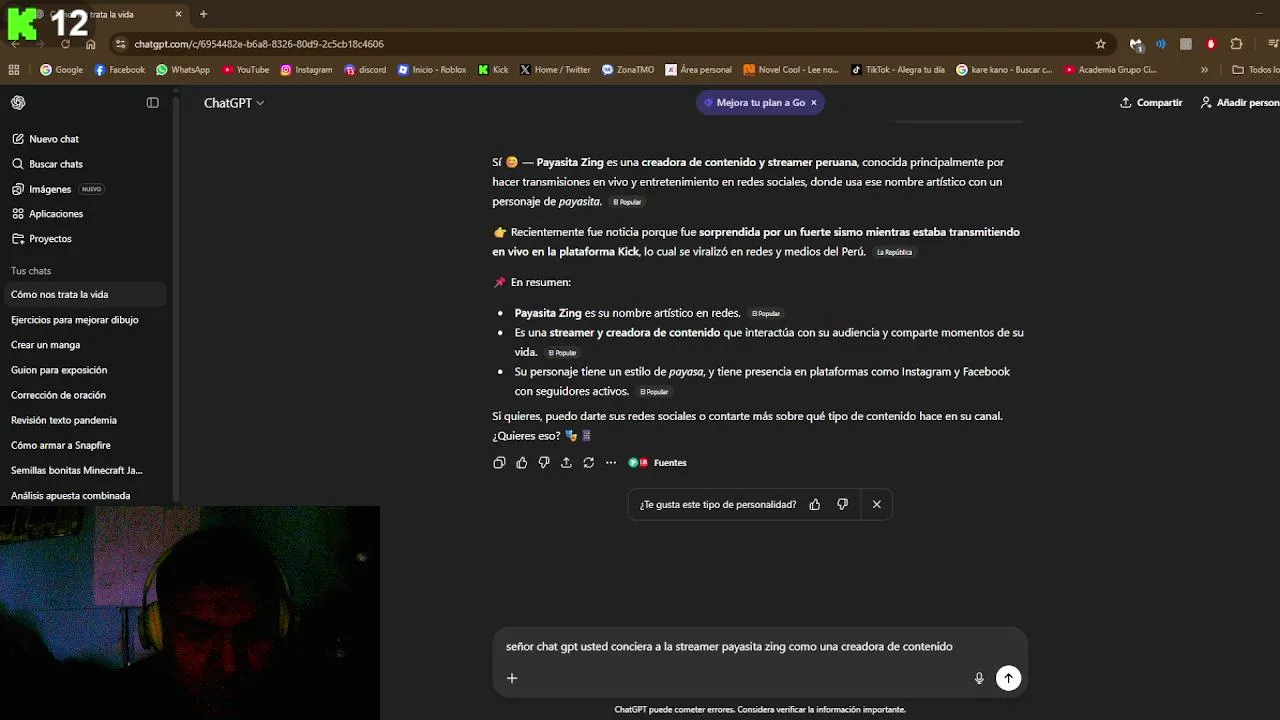View site information icon in address bar
1280x720 pixels.
pyautogui.click(x=121, y=44)
